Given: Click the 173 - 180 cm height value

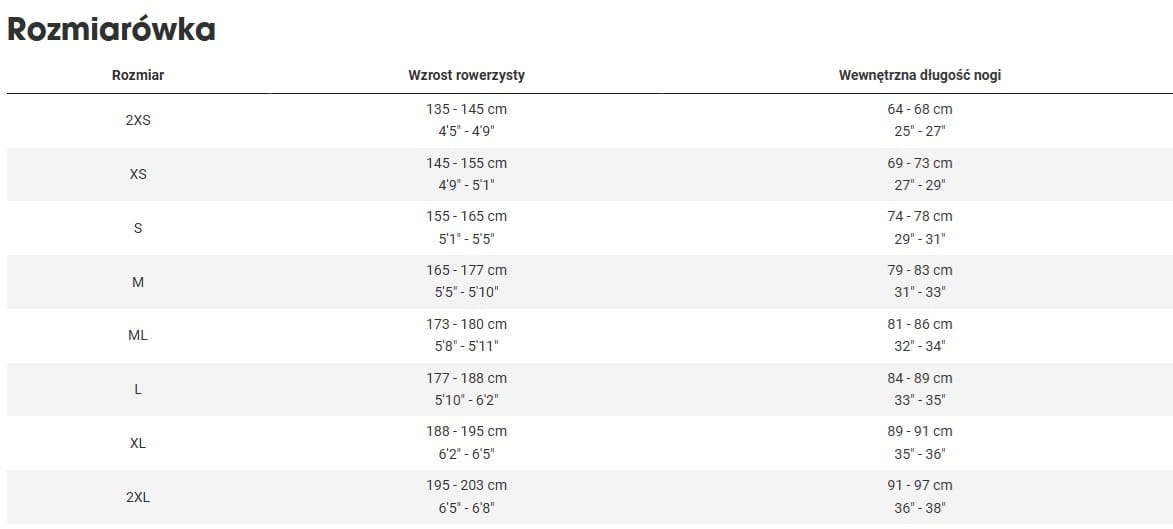Looking at the screenshot, I should pos(466,324).
